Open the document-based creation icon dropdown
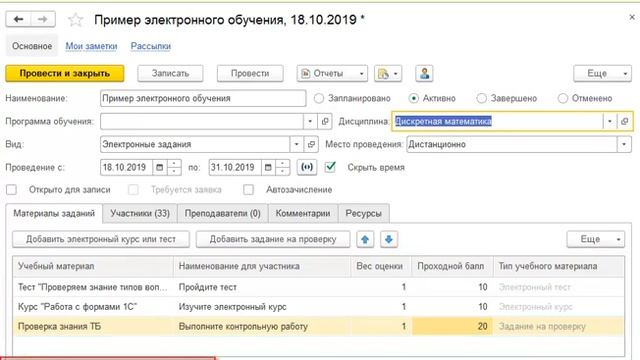This screenshot has height=360, width=640. (x=388, y=73)
